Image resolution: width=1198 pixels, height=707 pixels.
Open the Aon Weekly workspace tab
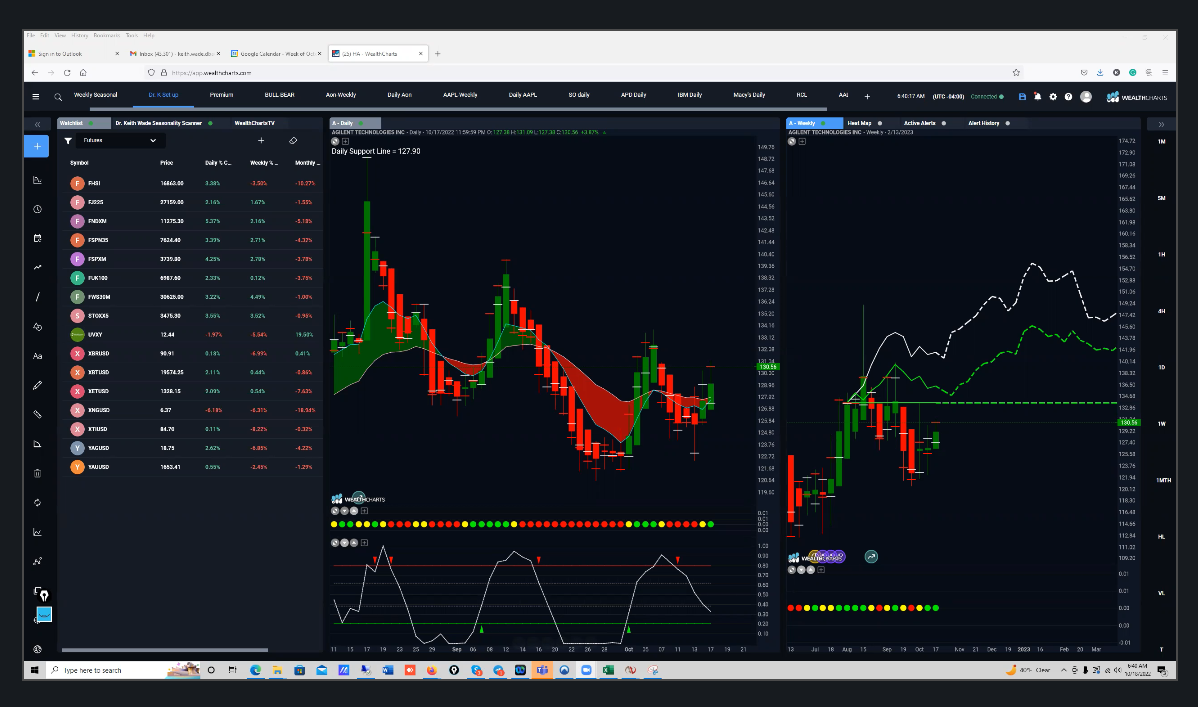(341, 95)
